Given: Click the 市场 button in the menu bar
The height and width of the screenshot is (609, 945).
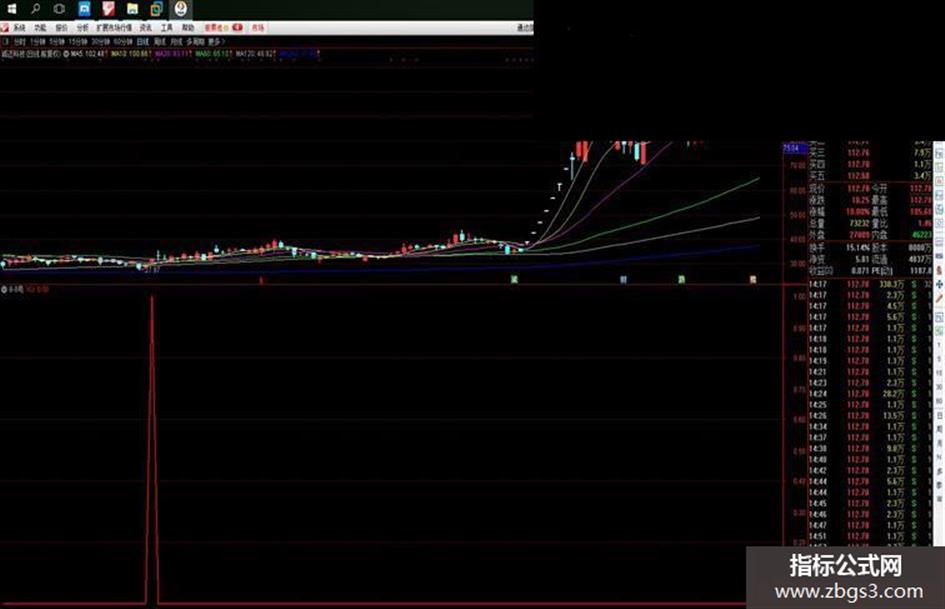Looking at the screenshot, I should (258, 28).
